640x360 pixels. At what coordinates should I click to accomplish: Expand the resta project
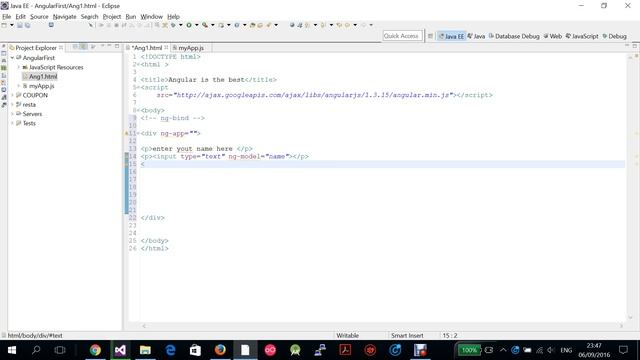(12, 104)
